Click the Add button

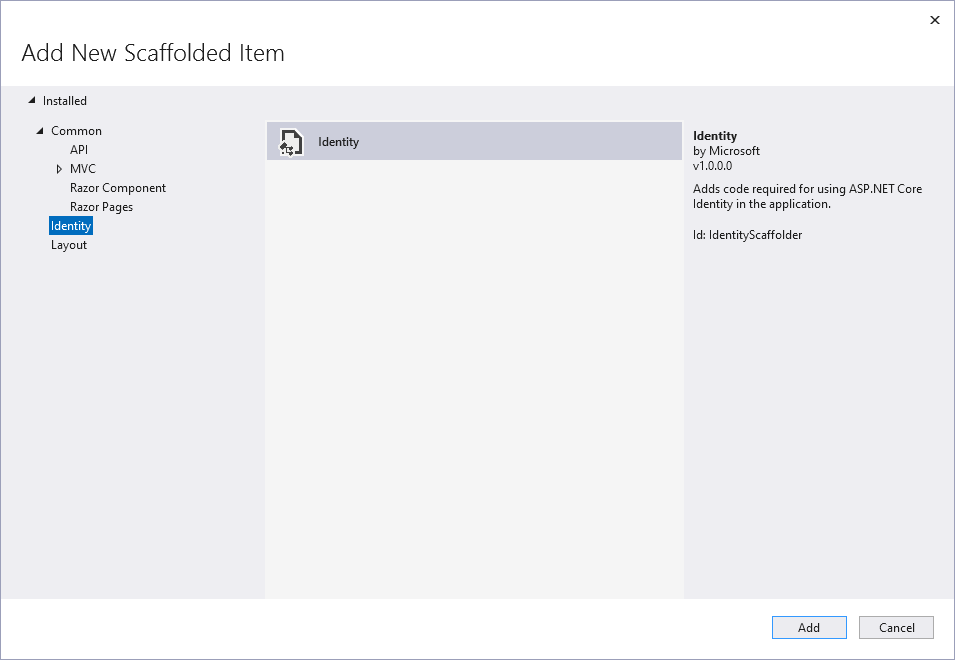click(x=809, y=628)
